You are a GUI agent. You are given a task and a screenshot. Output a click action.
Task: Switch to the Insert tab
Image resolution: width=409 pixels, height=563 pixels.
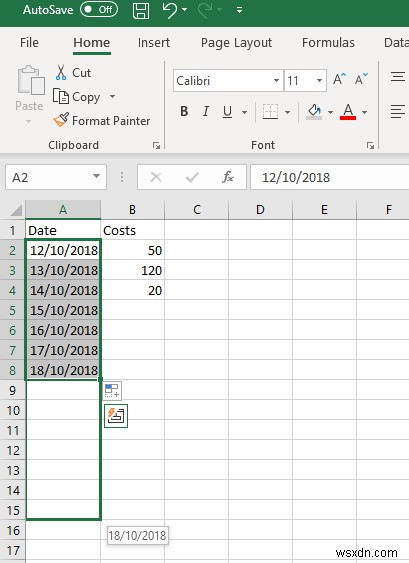click(x=154, y=43)
